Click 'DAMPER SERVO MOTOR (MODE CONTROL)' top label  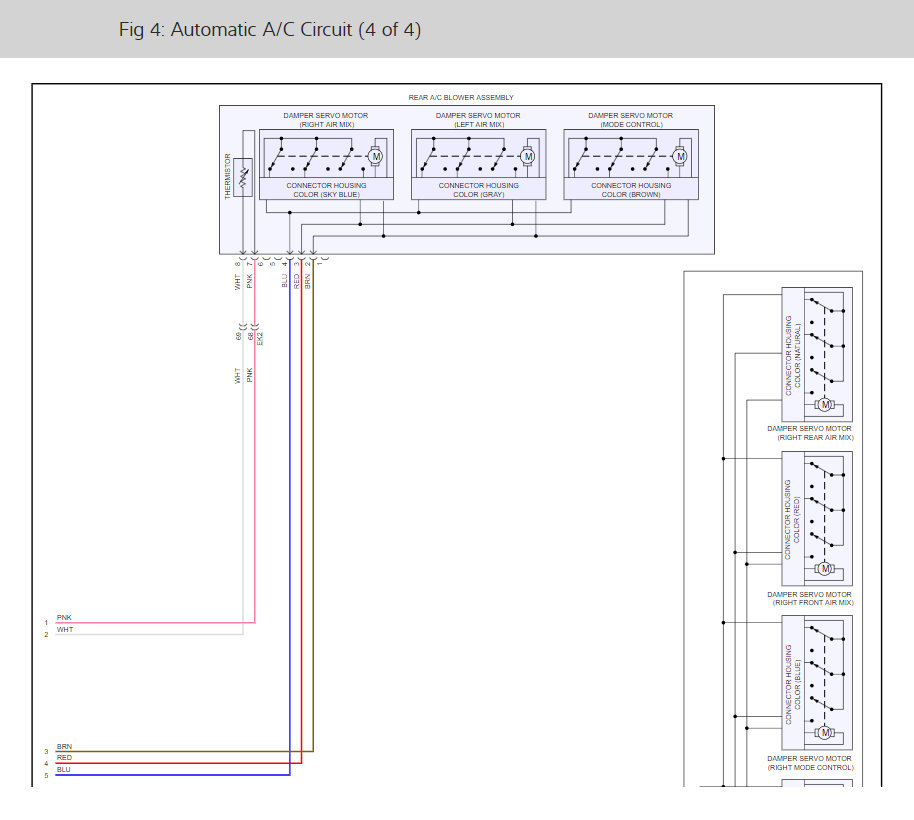tap(631, 120)
